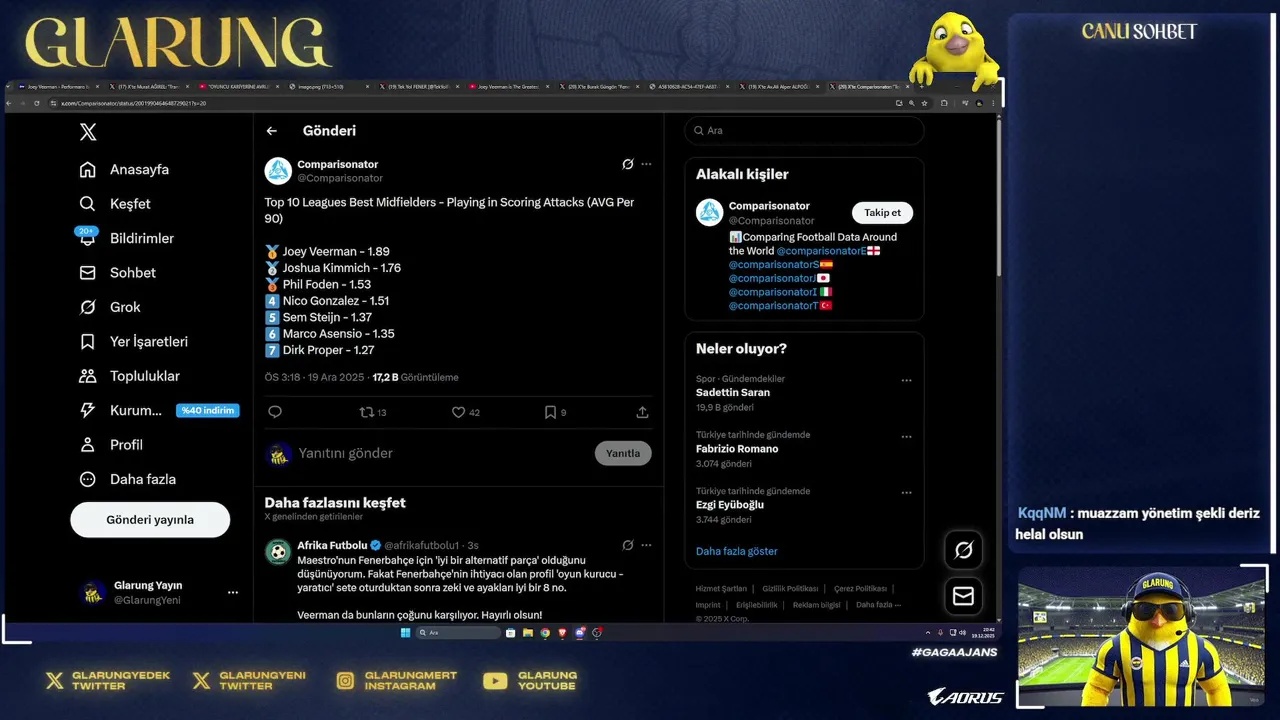The width and height of the screenshot is (1280, 720).
Task: Open Sohbet messages
Action: [x=118, y=273]
